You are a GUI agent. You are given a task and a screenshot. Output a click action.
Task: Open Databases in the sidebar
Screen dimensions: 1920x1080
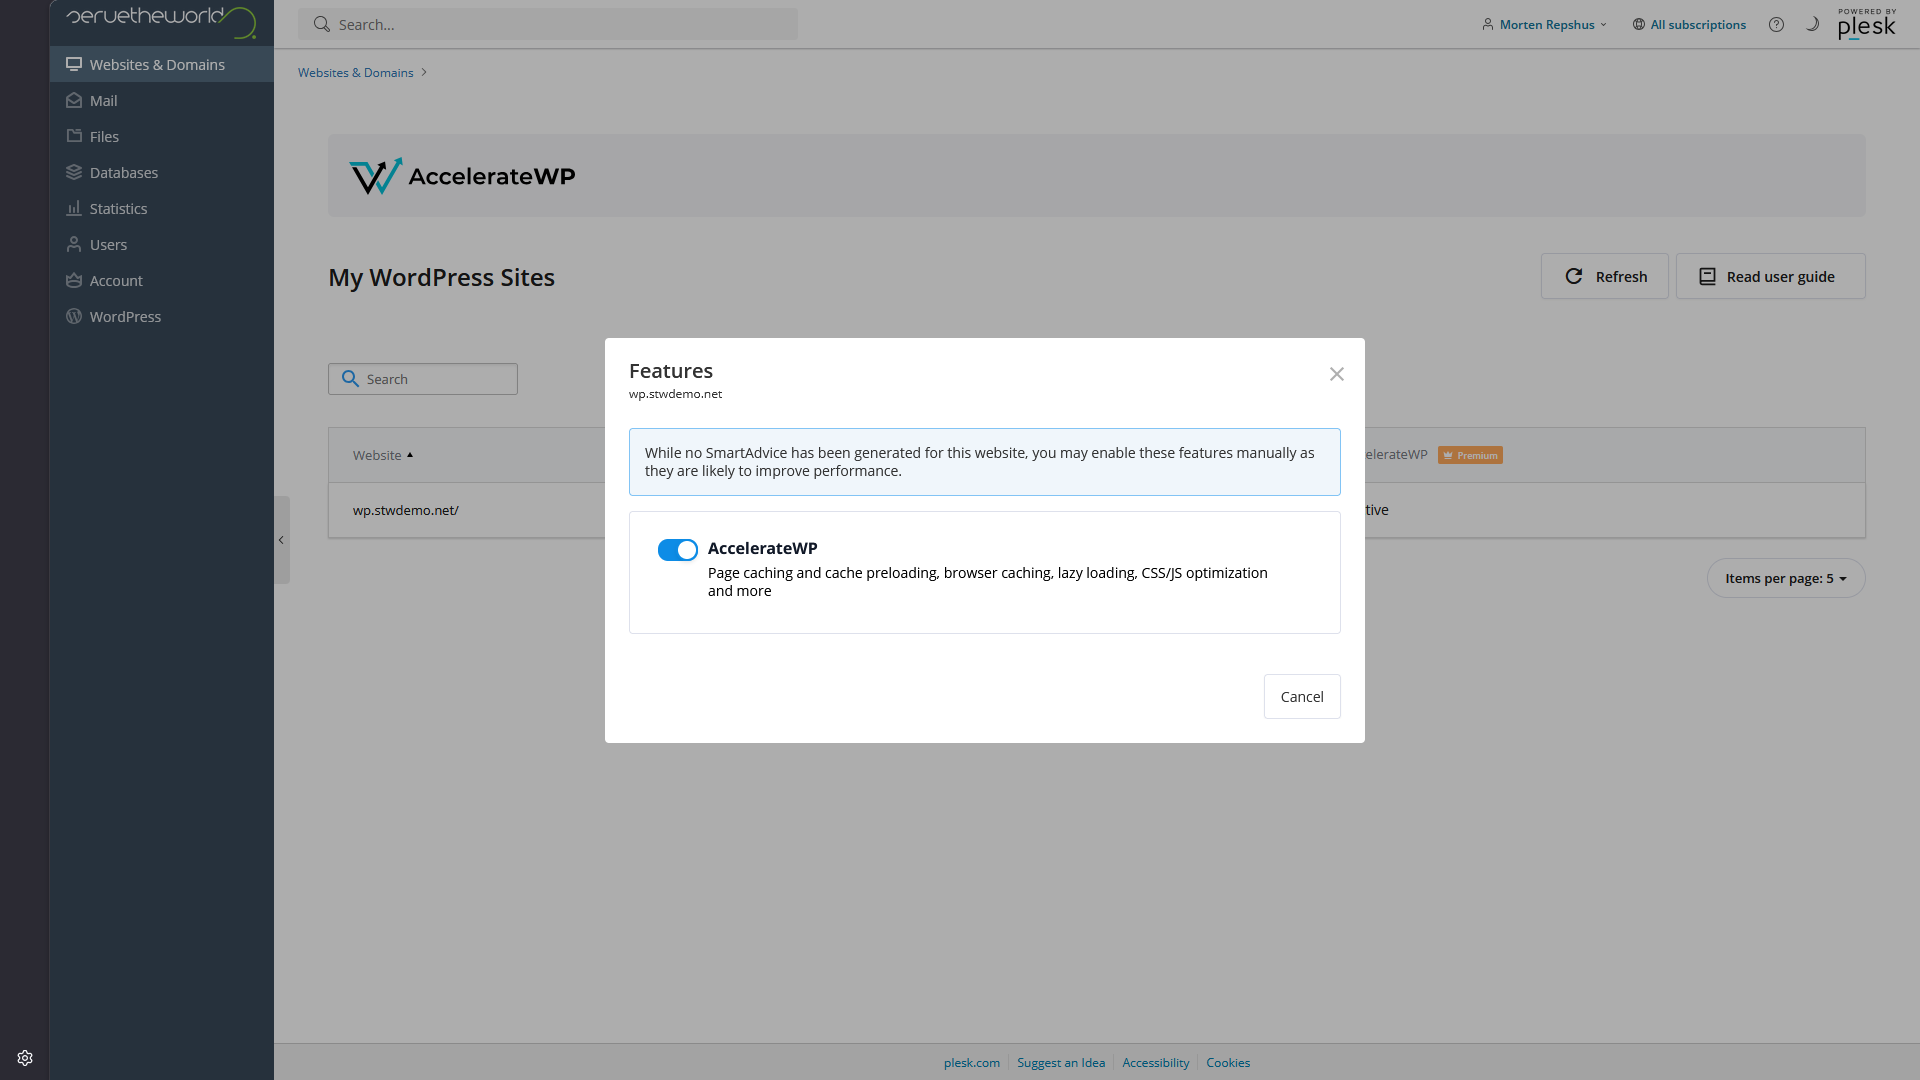point(162,172)
